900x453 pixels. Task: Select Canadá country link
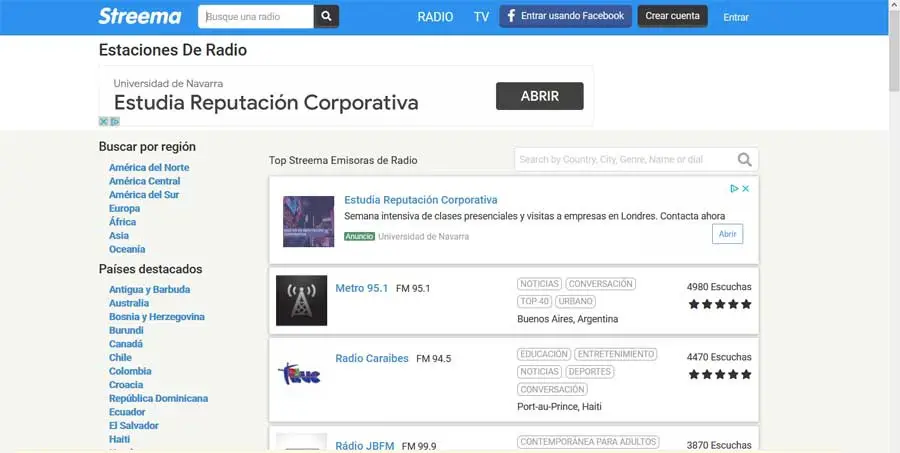(126, 344)
